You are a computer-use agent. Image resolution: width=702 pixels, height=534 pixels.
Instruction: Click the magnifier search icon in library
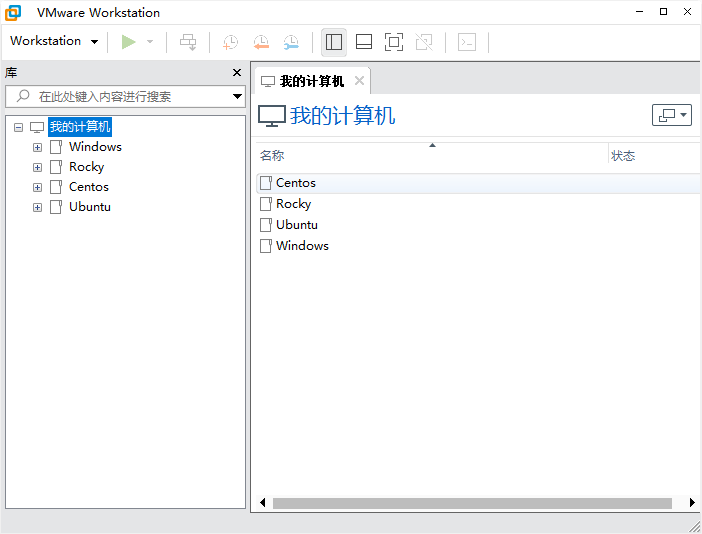[23, 96]
